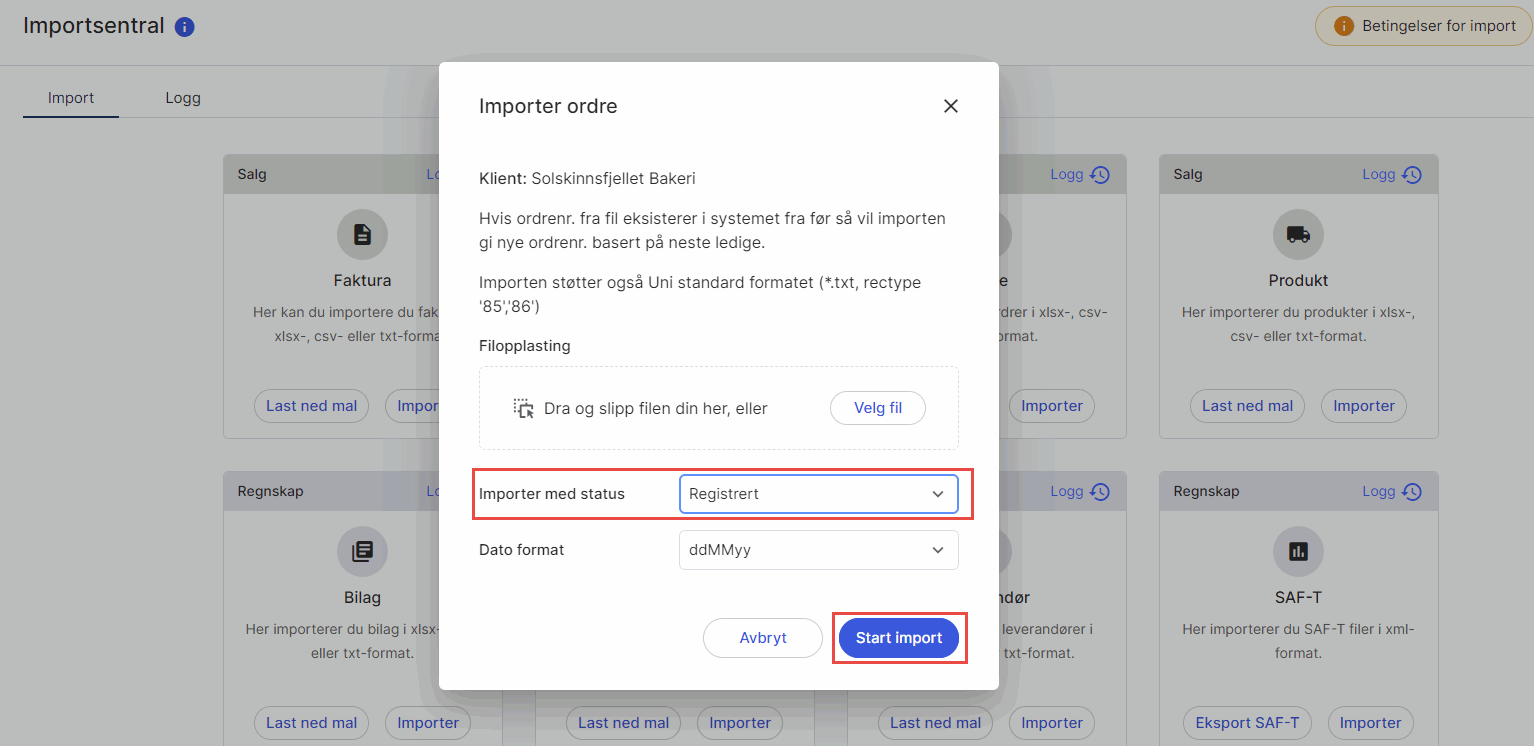Click the Velg fil button
The width and height of the screenshot is (1534, 746).
877,408
